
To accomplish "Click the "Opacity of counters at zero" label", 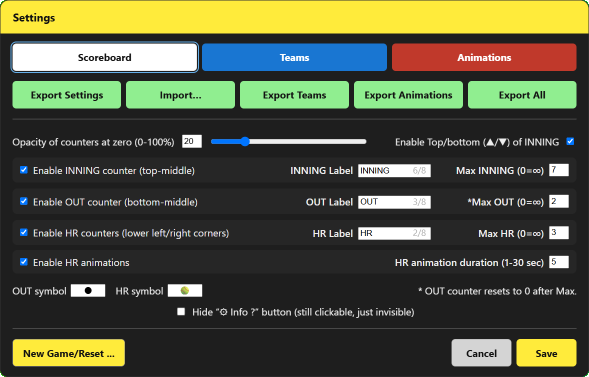I will (94, 142).
